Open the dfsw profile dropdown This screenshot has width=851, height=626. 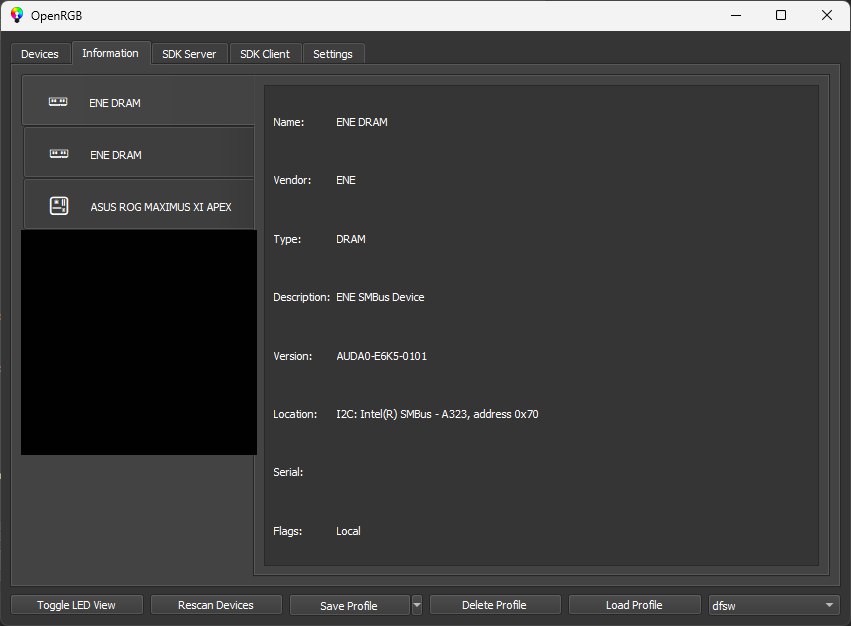[774, 605]
